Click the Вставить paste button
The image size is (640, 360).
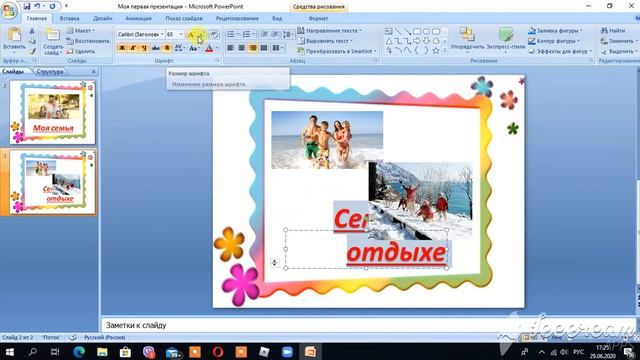point(14,41)
